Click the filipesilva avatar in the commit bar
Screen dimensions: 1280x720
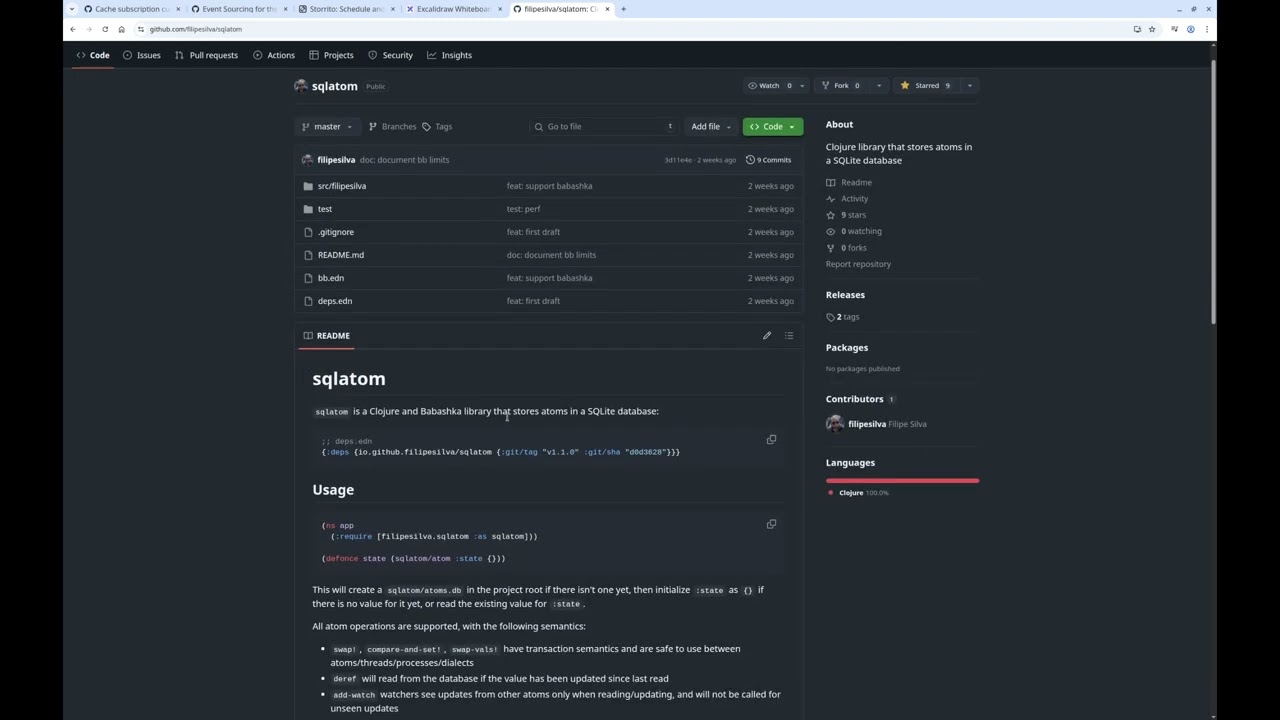307,160
